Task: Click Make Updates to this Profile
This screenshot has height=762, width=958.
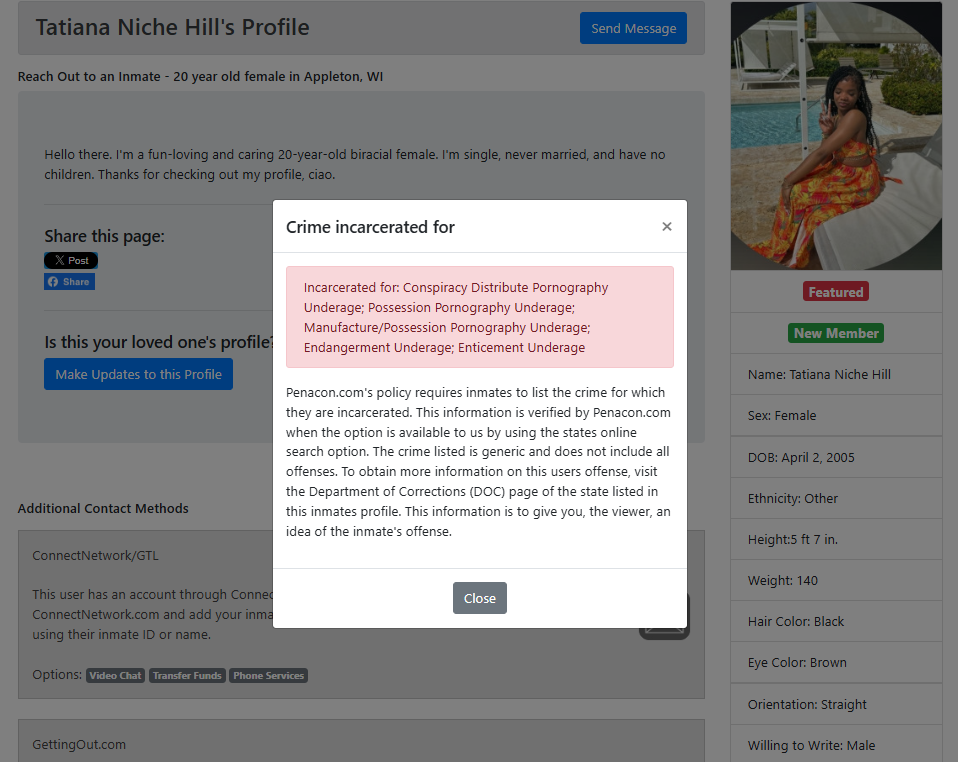Action: tap(138, 375)
